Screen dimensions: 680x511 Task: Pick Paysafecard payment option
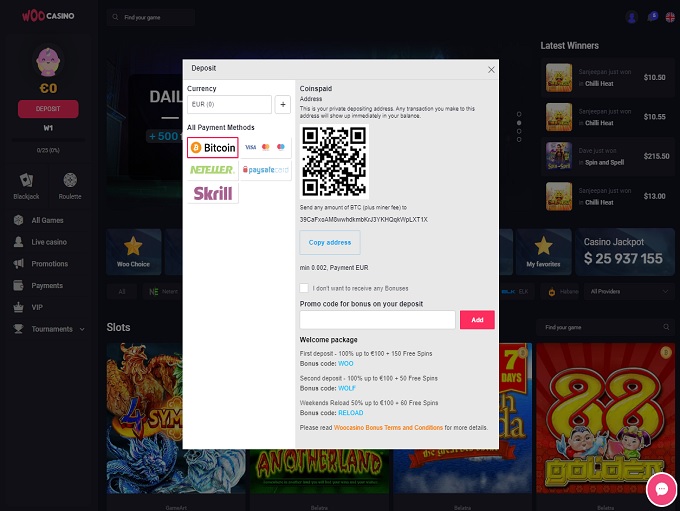[x=265, y=170]
